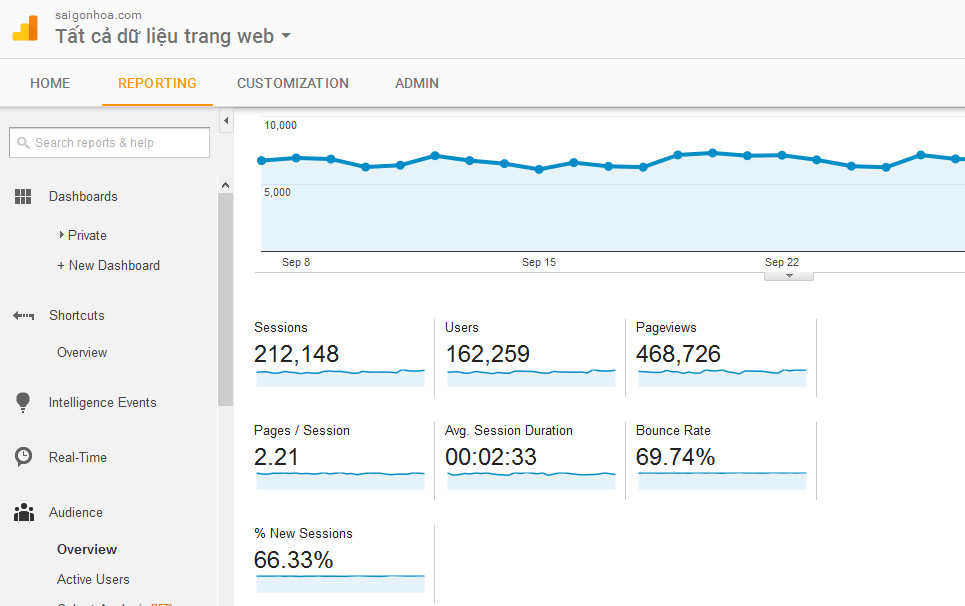
Task: Click the Shortcuts arrow icon
Action: click(23, 316)
